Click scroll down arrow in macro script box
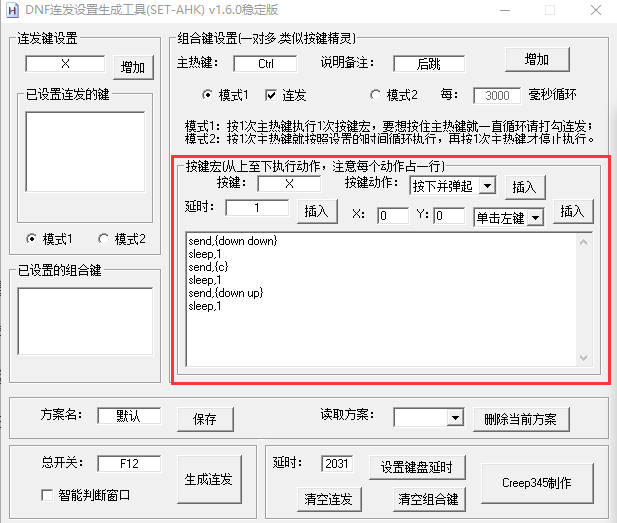617x523 pixels. point(584,358)
